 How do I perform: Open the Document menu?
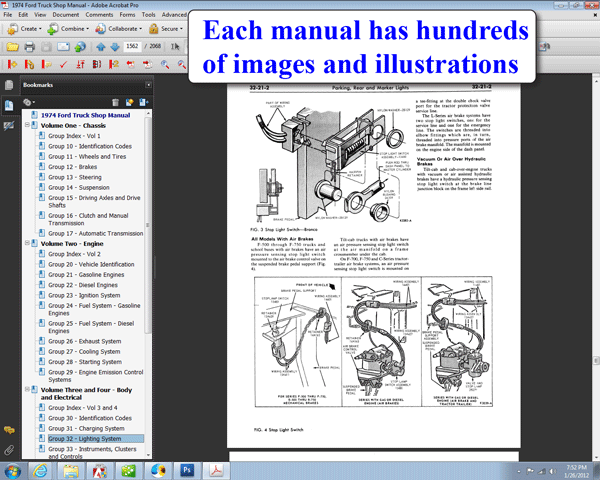pyautogui.click(x=66, y=15)
